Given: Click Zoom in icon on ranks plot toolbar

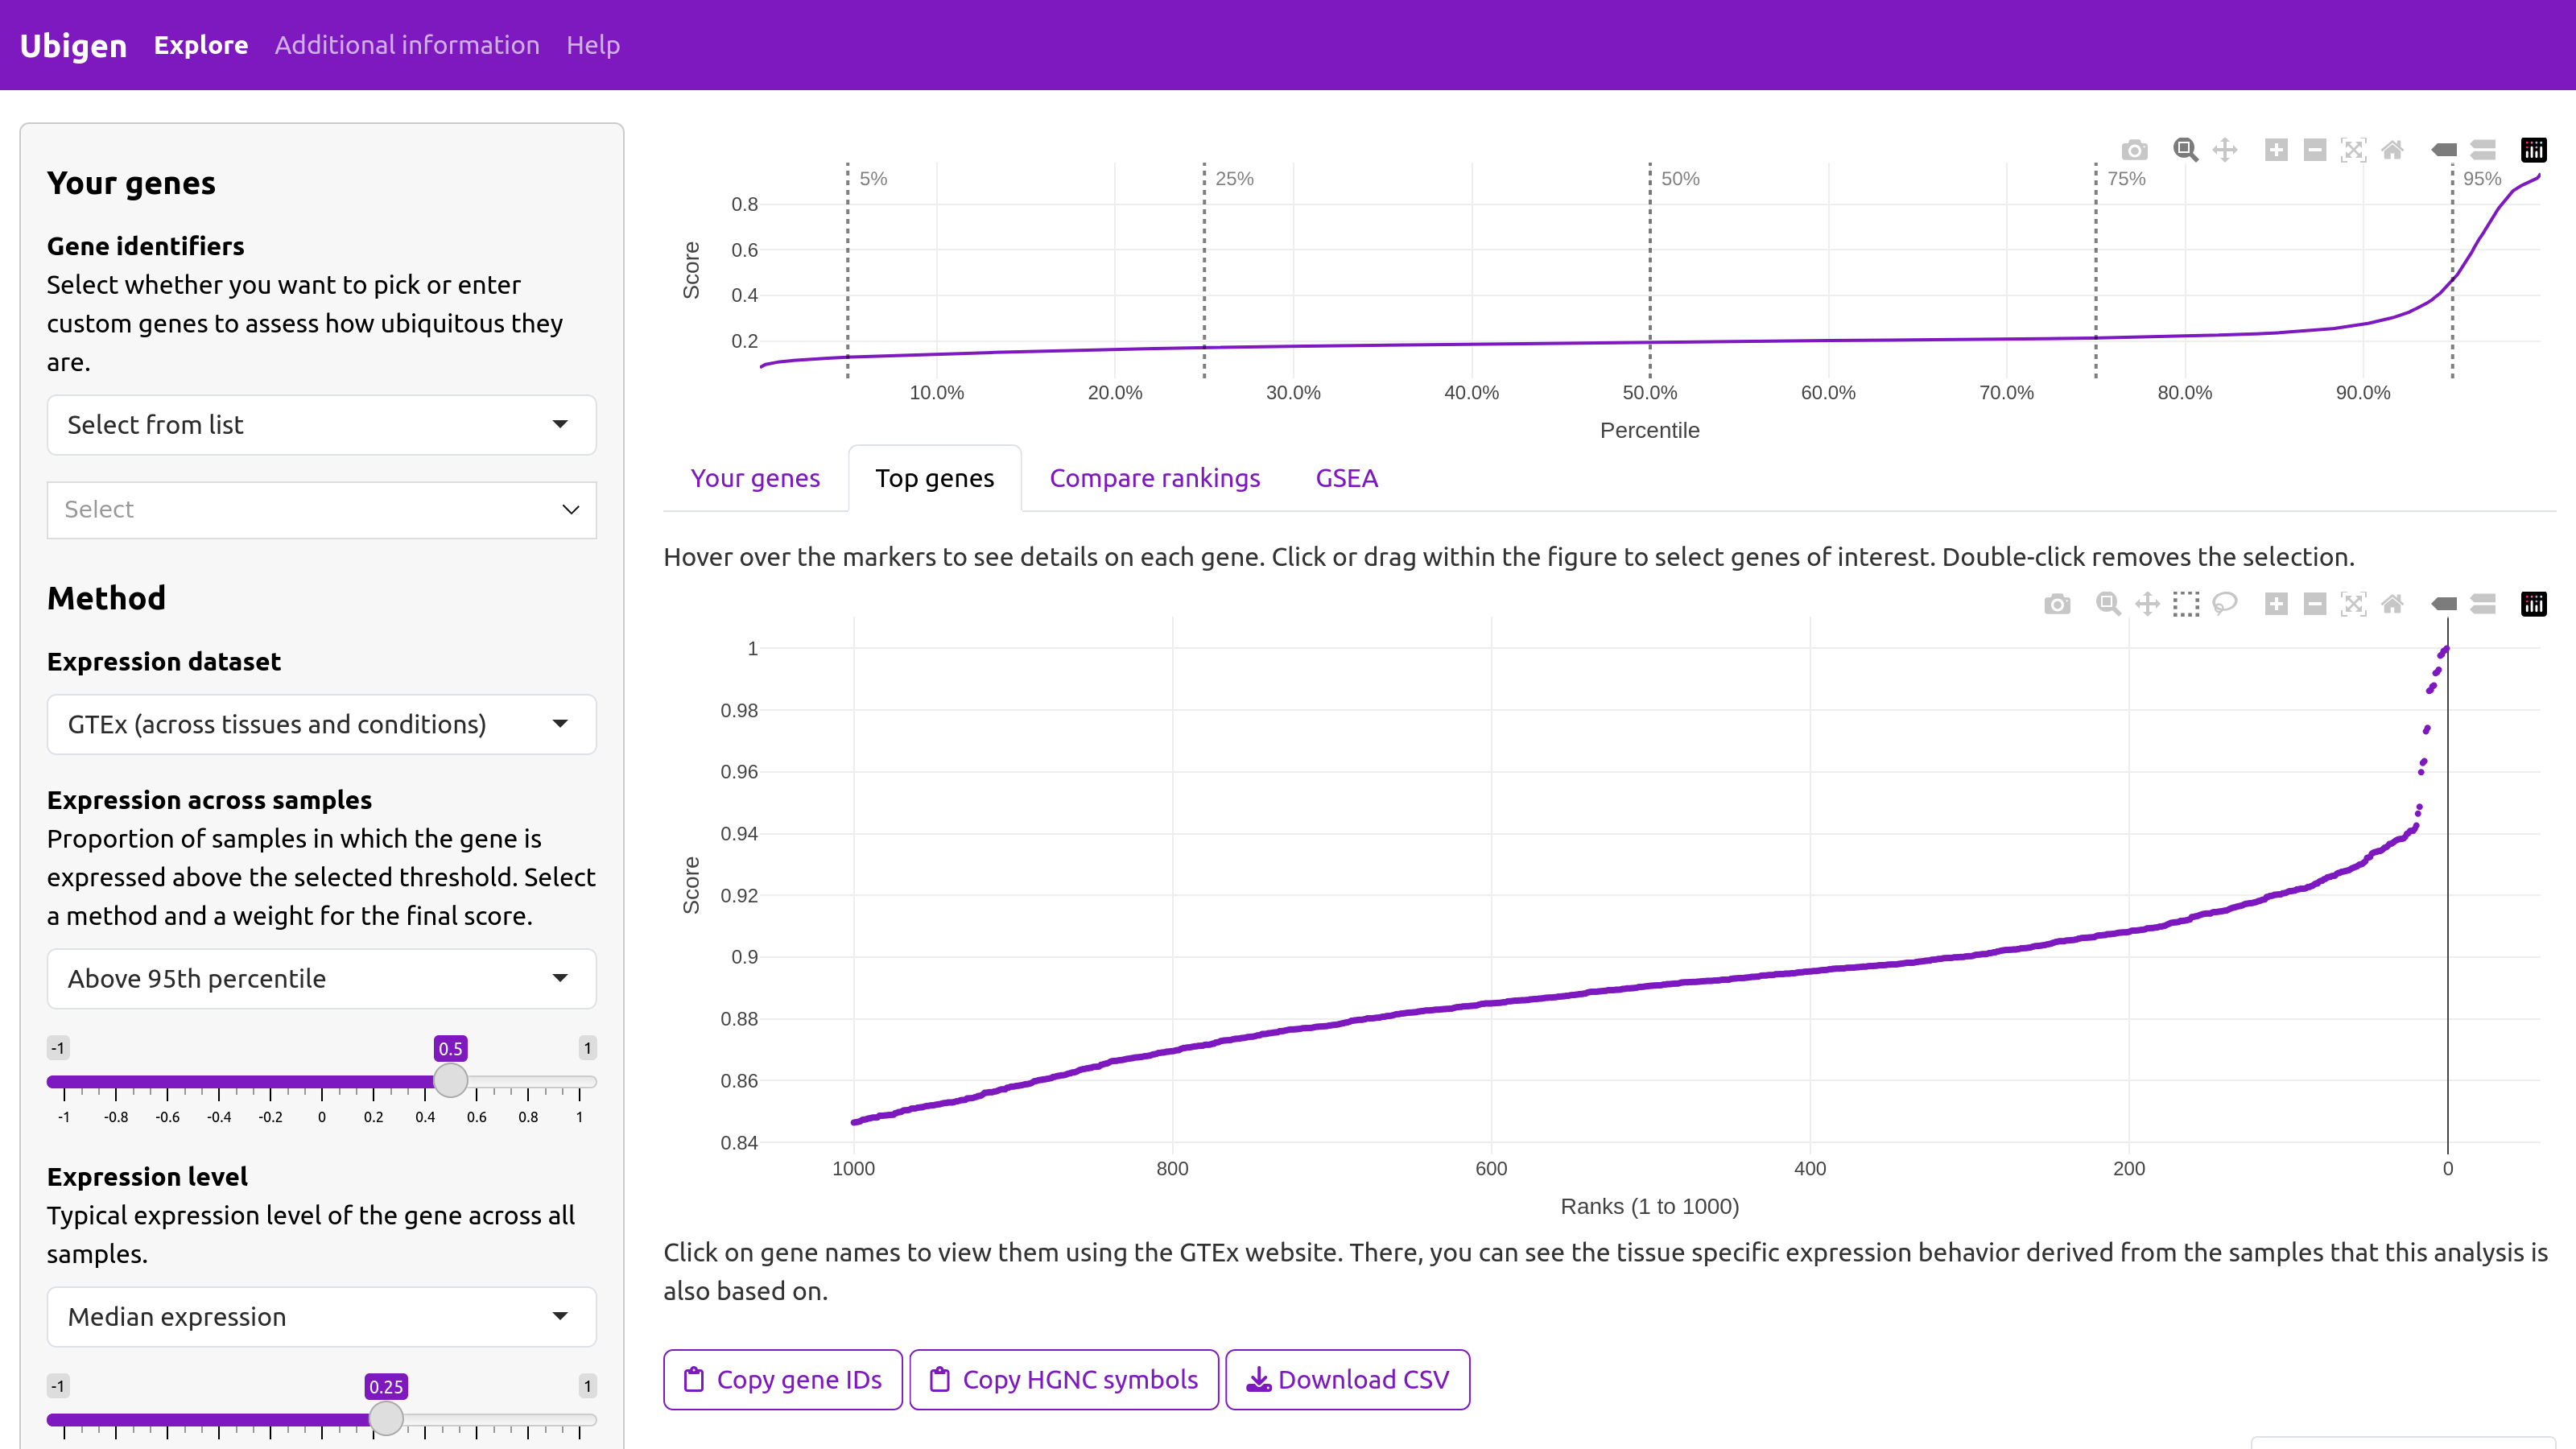Looking at the screenshot, I should (x=2276, y=604).
